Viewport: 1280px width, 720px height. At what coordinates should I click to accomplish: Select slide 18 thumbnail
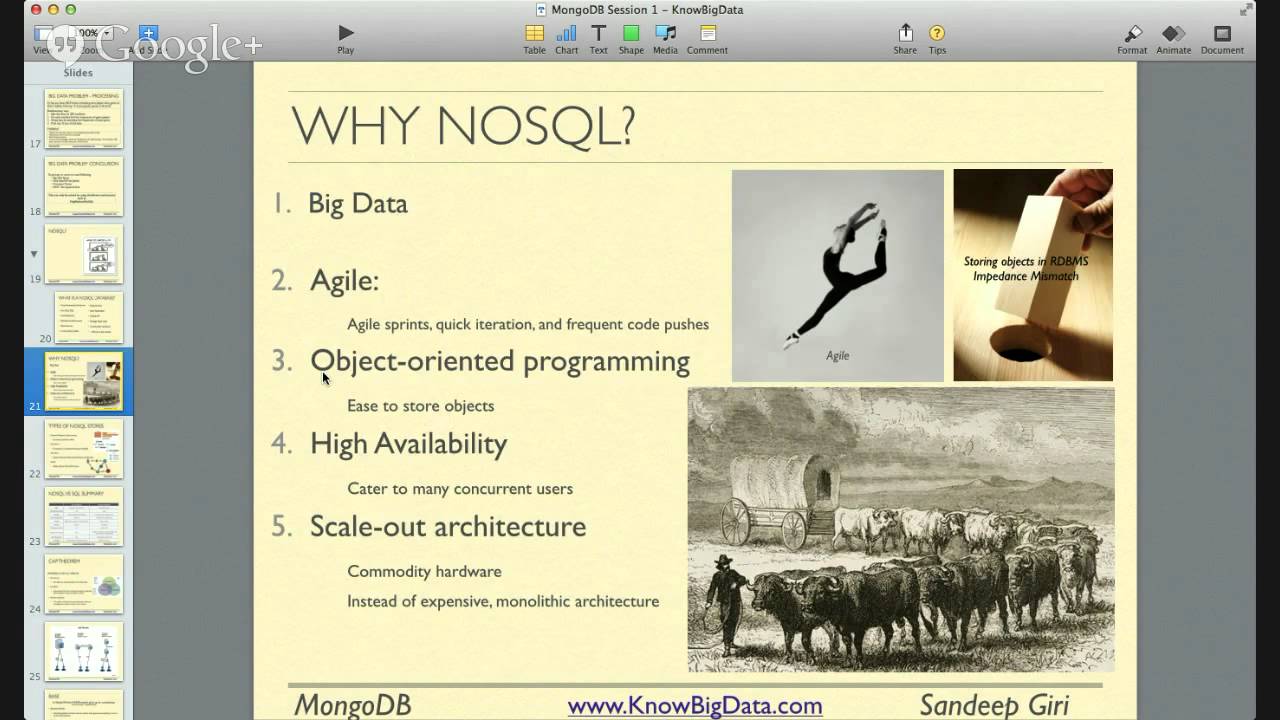(84, 186)
